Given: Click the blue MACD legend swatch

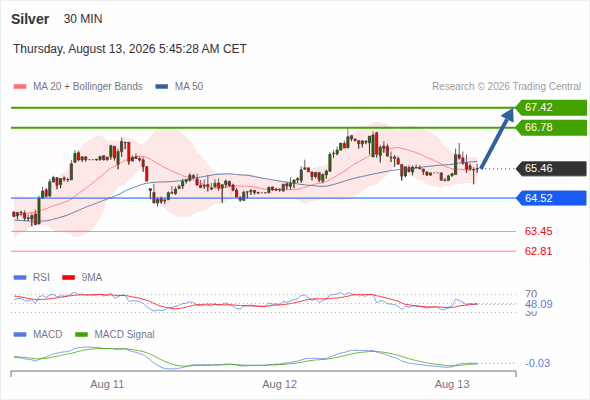Looking at the screenshot, I should click(x=20, y=335).
